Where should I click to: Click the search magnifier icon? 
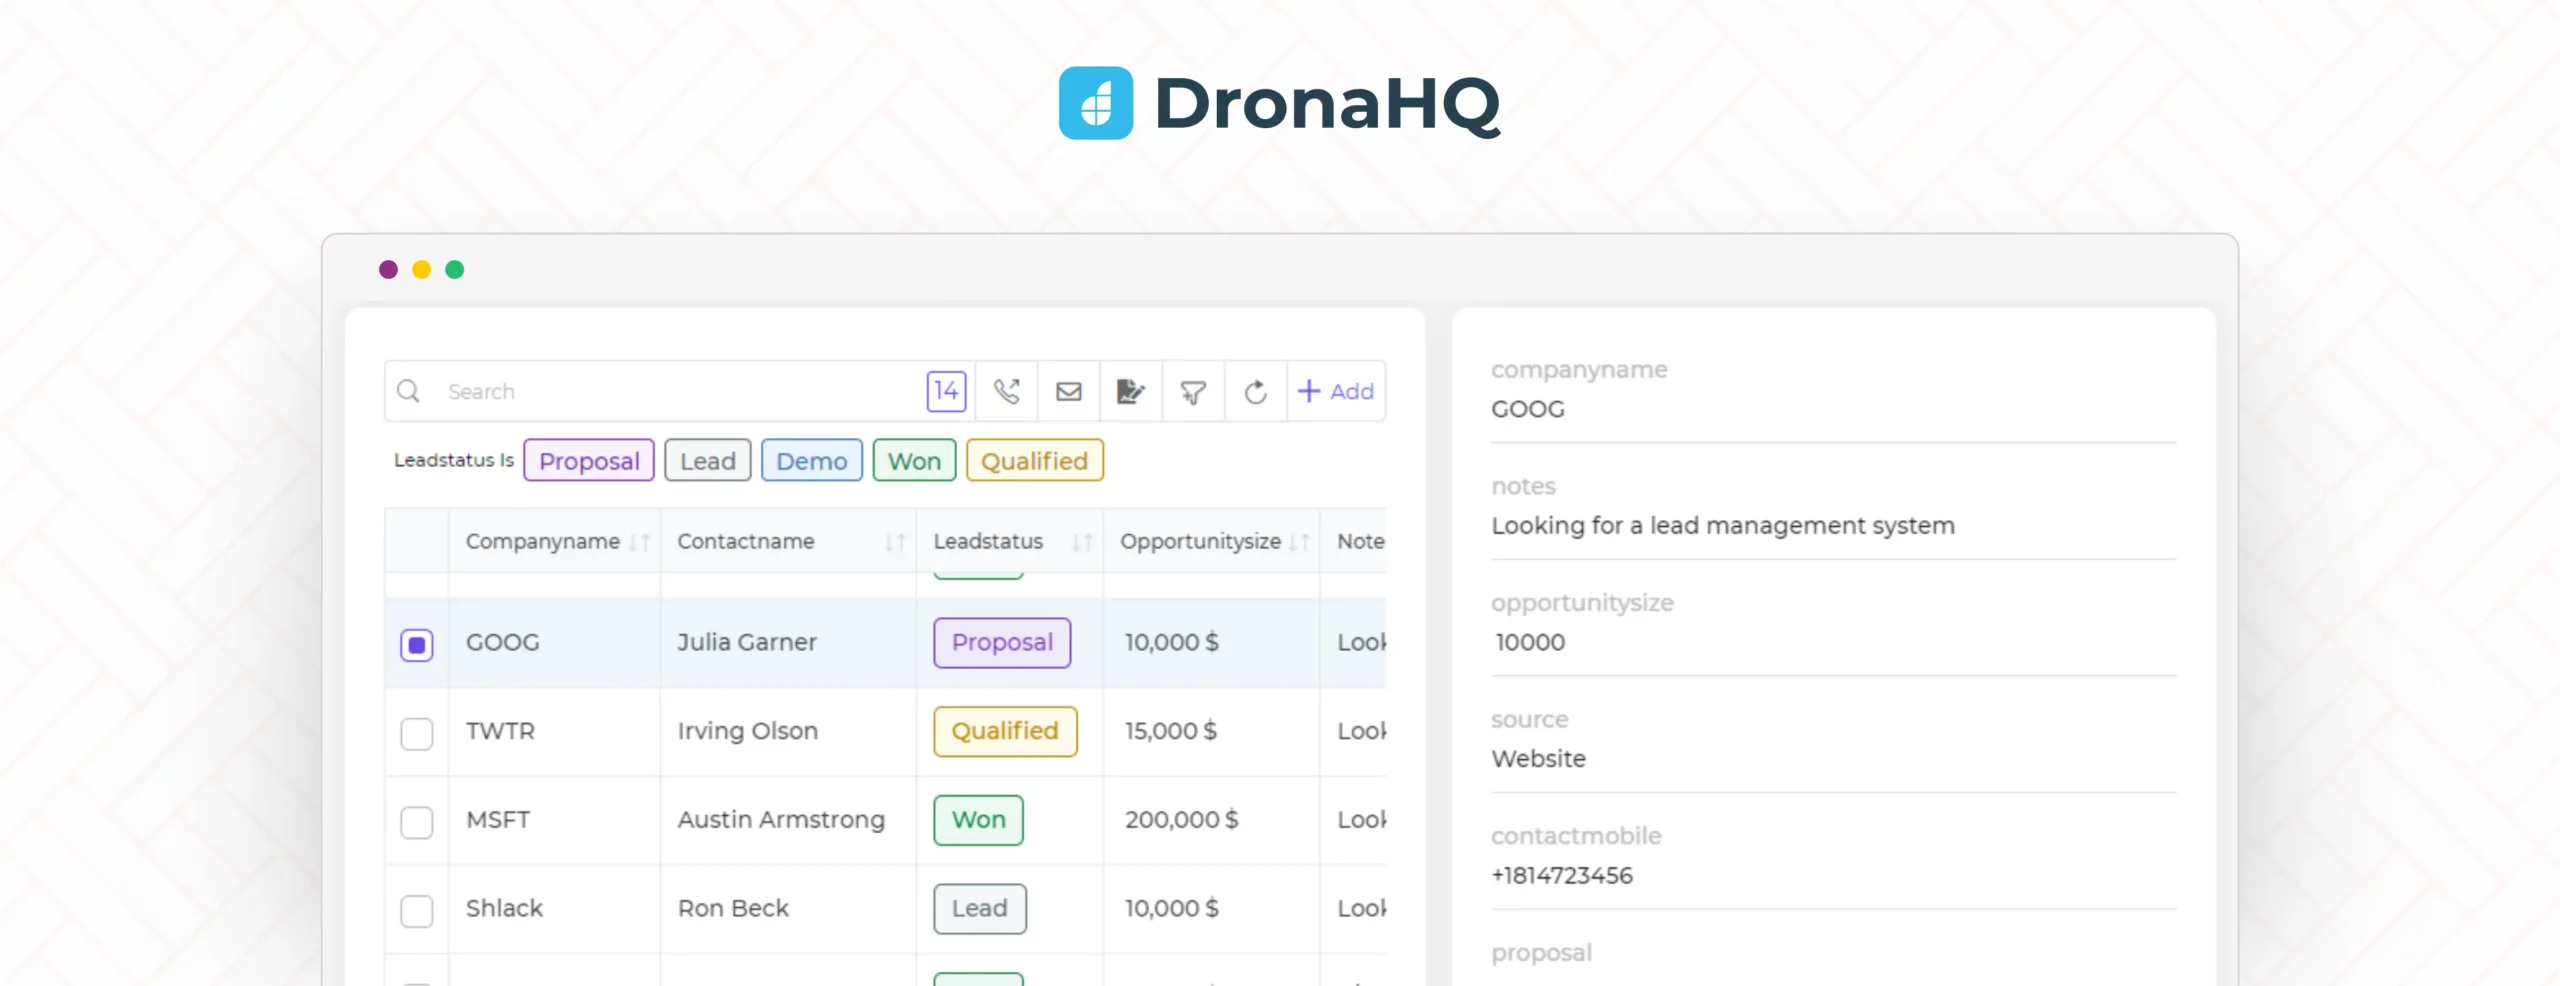point(408,391)
